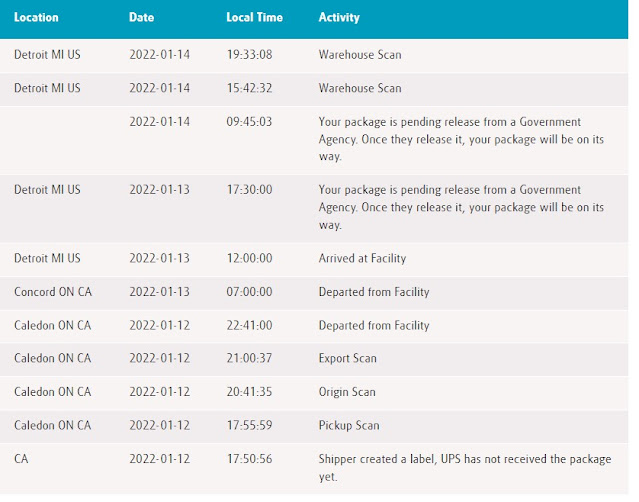Viewport: 639px width, 502px height.
Task: Click the 17:30:00 time entry
Action: (249, 190)
